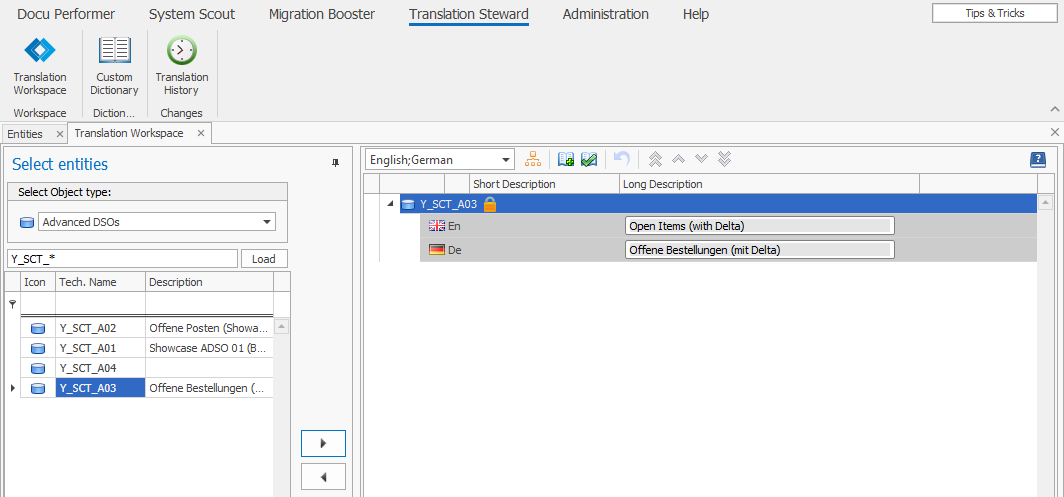Image resolution: width=1064 pixels, height=497 pixels.
Task: Collapse the ribbon using the chevron
Action: (x=1054, y=108)
